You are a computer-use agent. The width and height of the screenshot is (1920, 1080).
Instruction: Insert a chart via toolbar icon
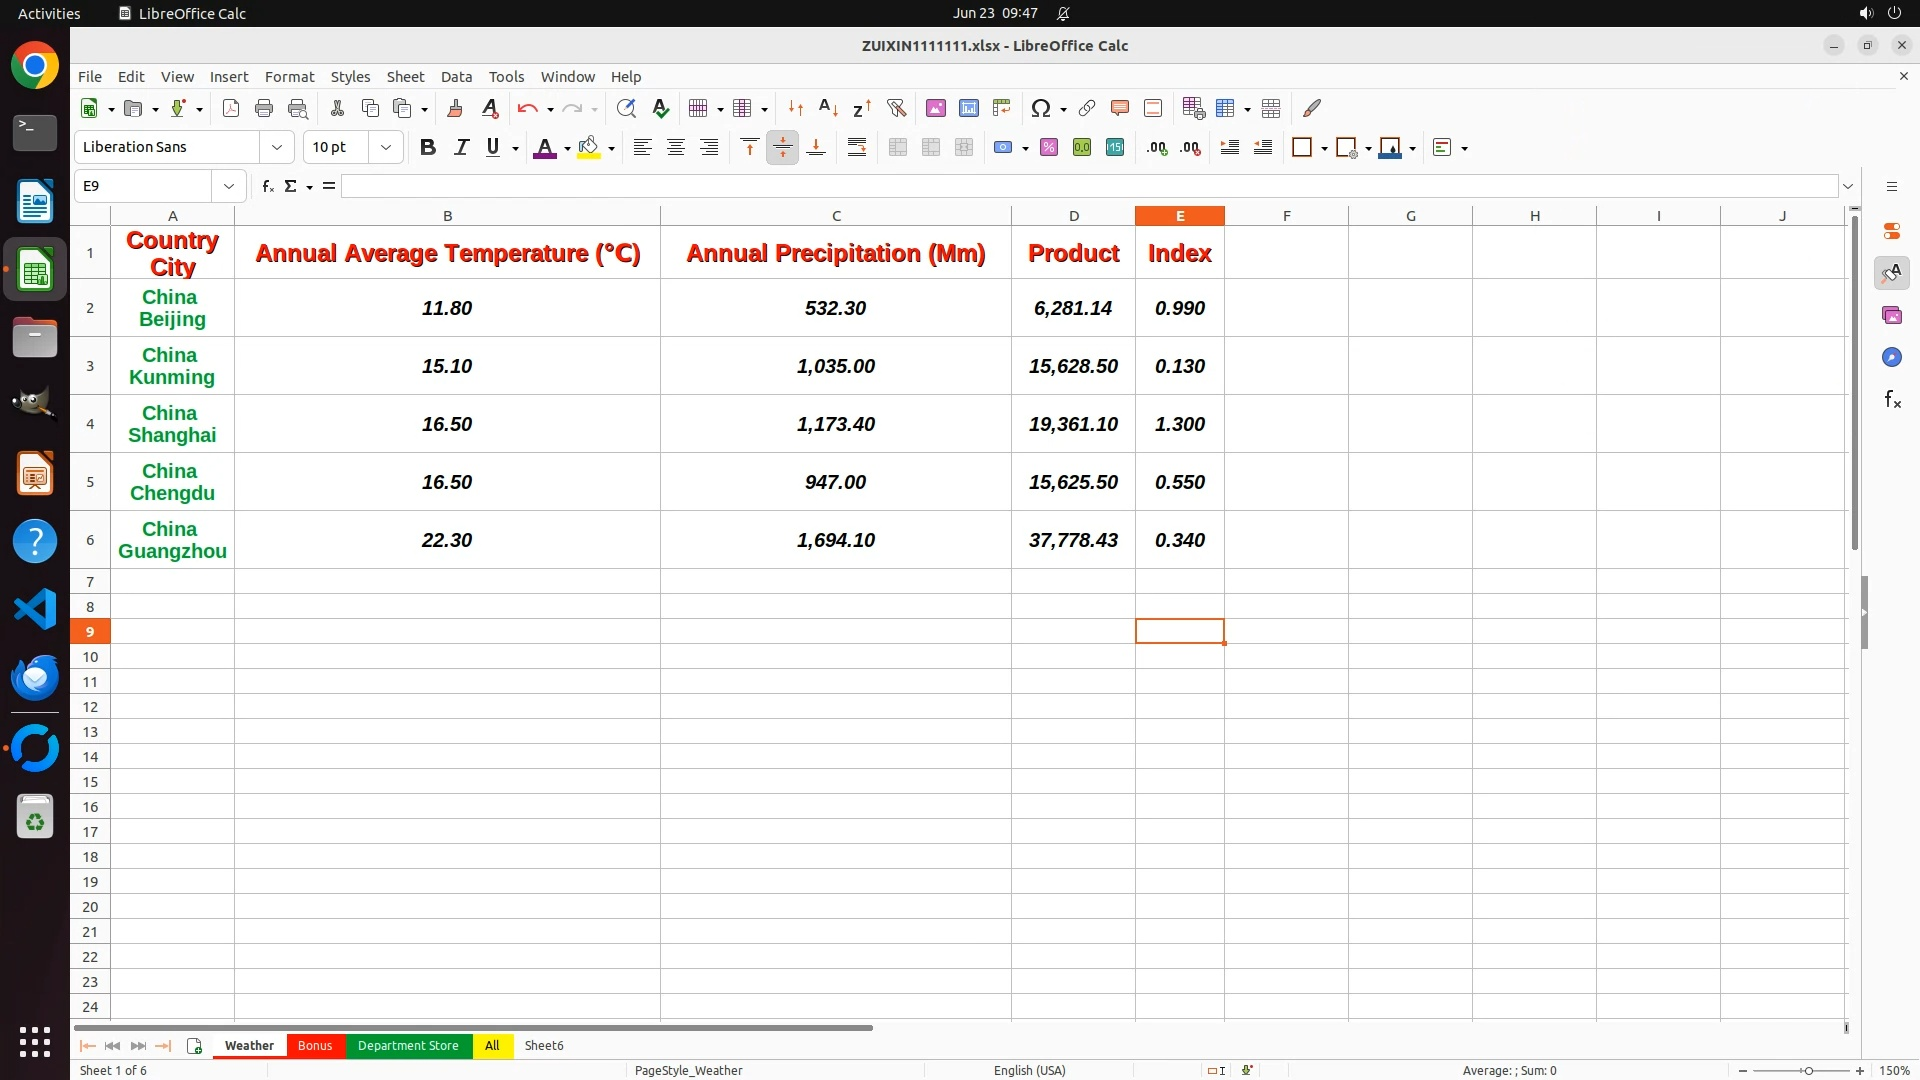[x=968, y=108]
